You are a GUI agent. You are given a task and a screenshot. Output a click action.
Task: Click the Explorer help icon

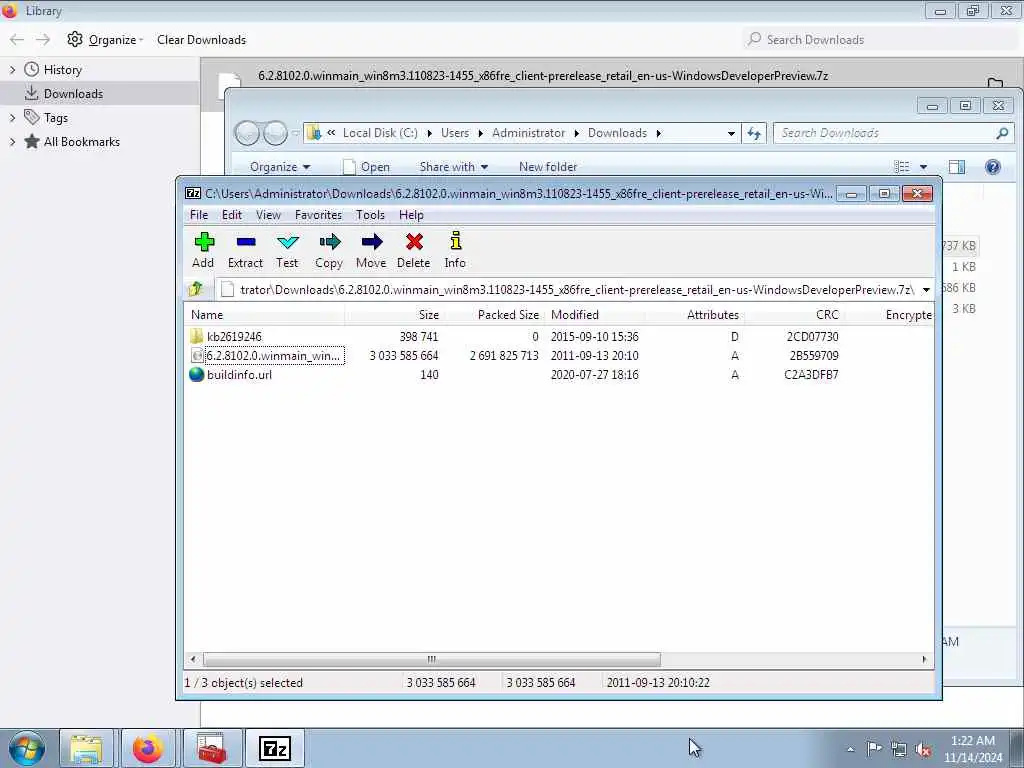pyautogui.click(x=993, y=167)
